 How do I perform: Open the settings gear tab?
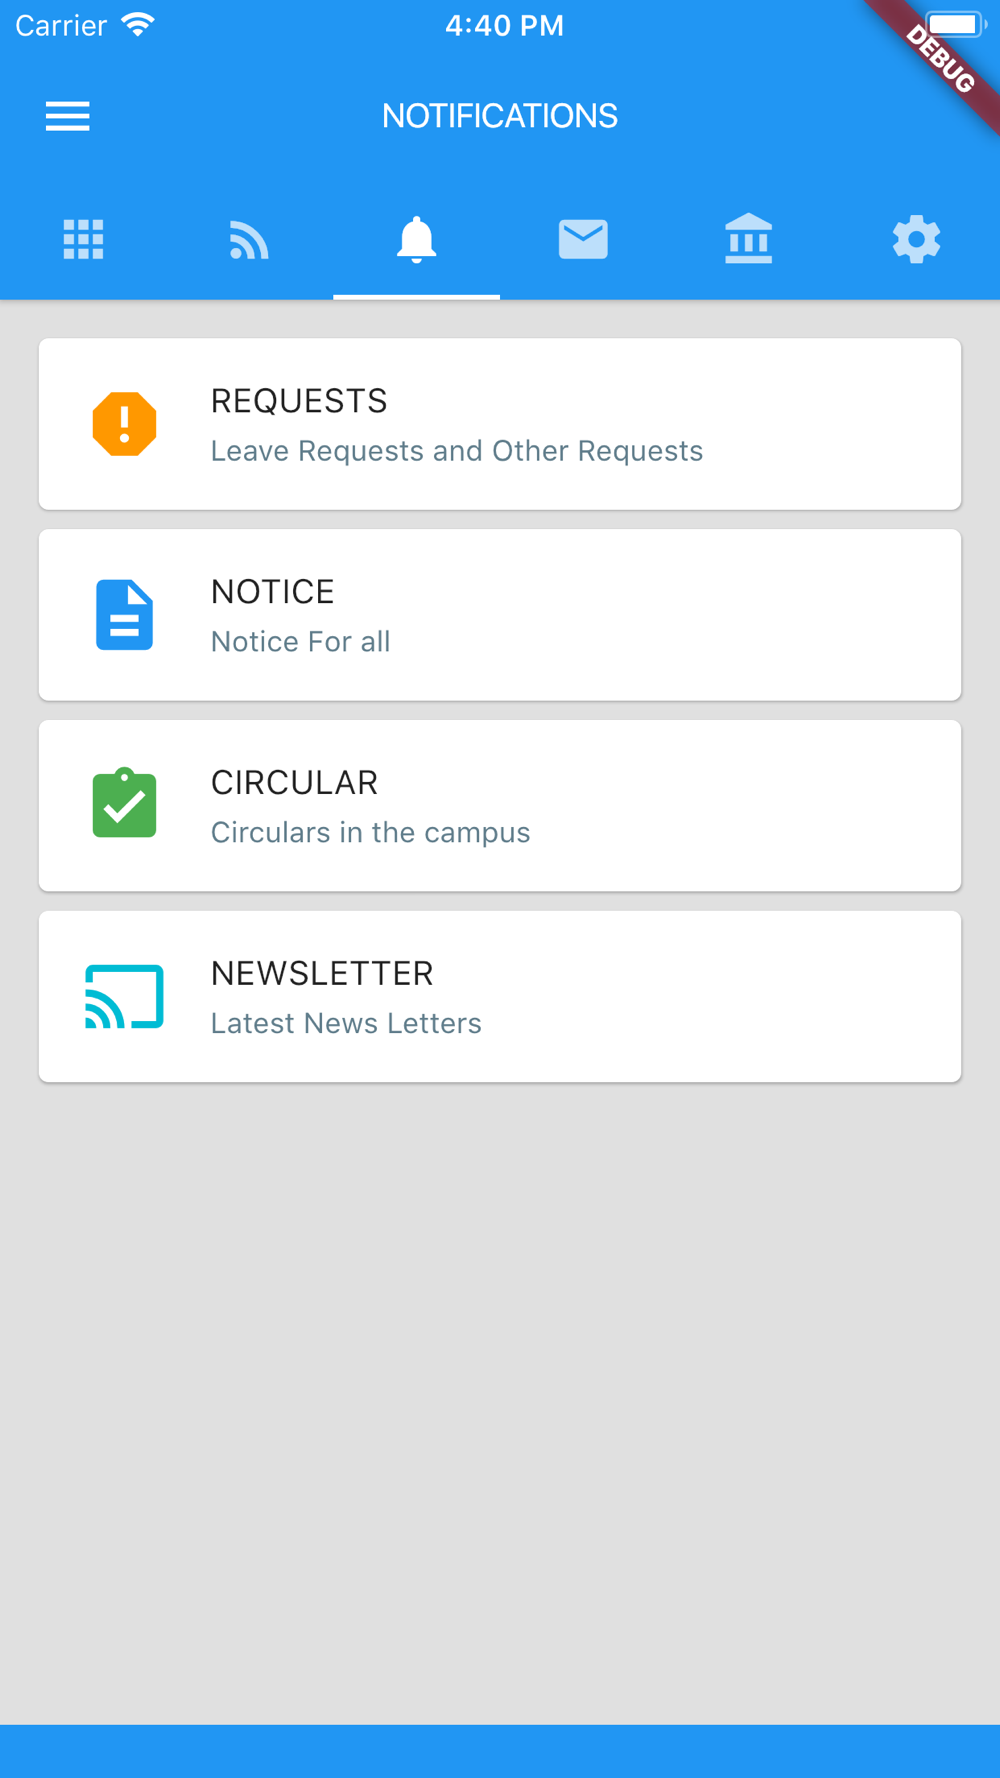(x=916, y=240)
